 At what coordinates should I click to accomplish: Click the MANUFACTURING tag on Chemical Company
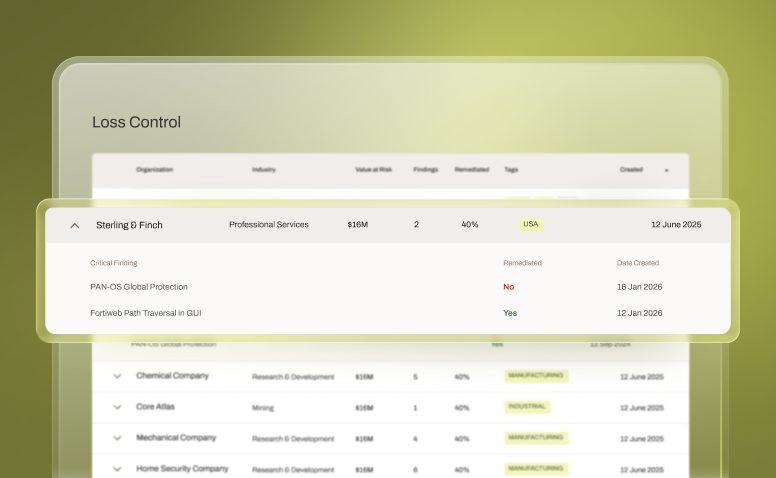click(x=536, y=376)
